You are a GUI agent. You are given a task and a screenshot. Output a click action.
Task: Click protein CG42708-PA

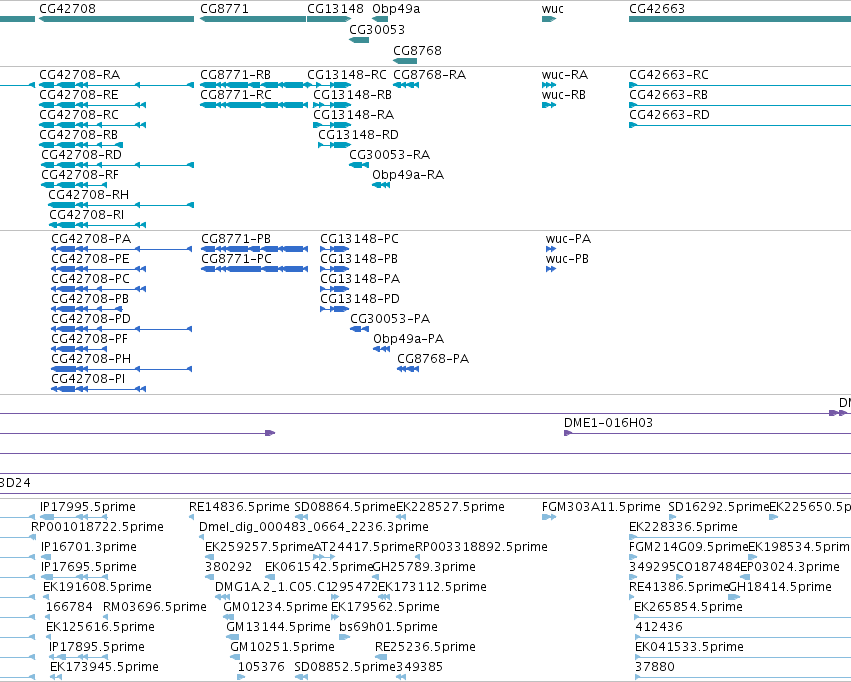point(91,239)
